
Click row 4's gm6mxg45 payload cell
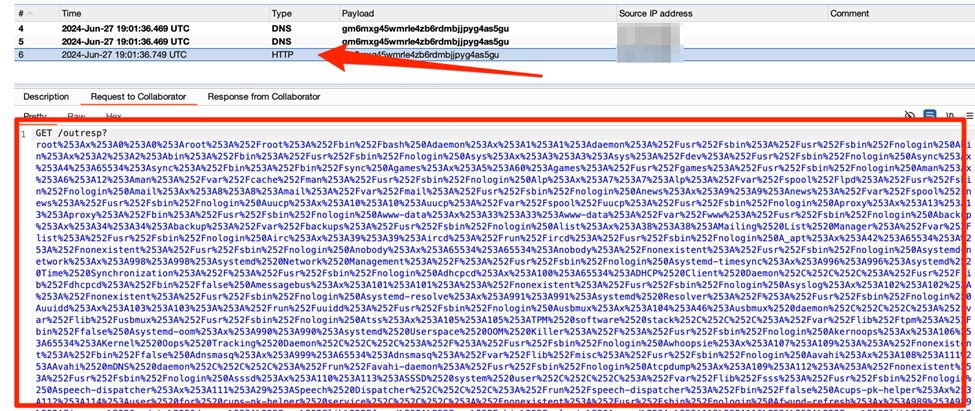pyautogui.click(x=425, y=29)
